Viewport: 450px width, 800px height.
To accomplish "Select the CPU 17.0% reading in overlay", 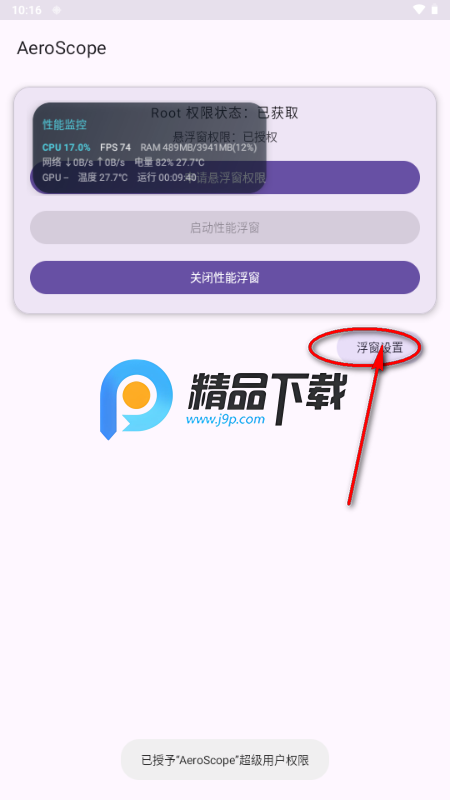I will [66, 147].
